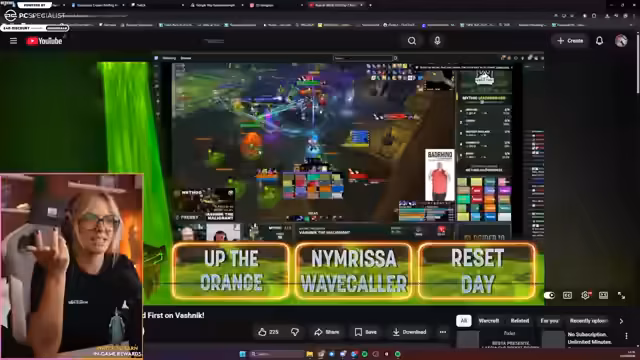Open the notifications bell
This screenshot has width=640, height=360.
[x=599, y=41]
